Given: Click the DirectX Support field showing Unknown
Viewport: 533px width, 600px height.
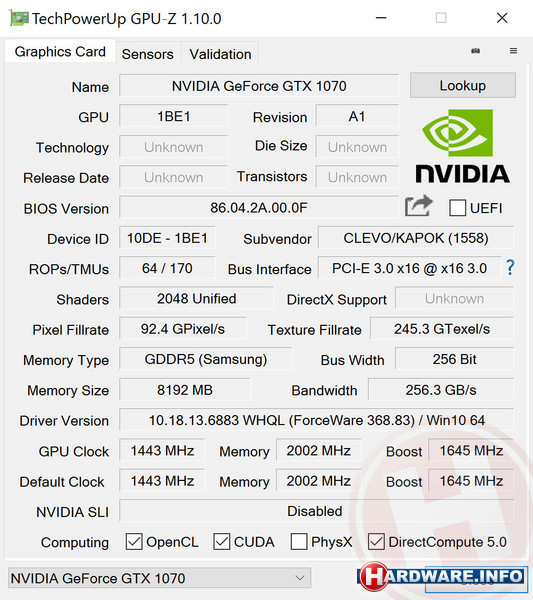Looking at the screenshot, I should 455,298.
